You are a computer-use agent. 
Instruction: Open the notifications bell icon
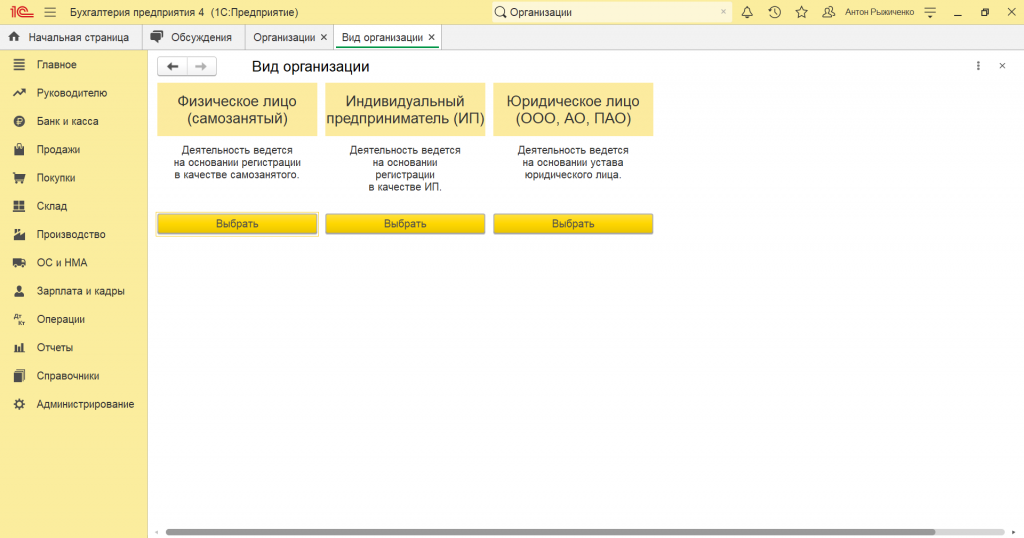(747, 12)
